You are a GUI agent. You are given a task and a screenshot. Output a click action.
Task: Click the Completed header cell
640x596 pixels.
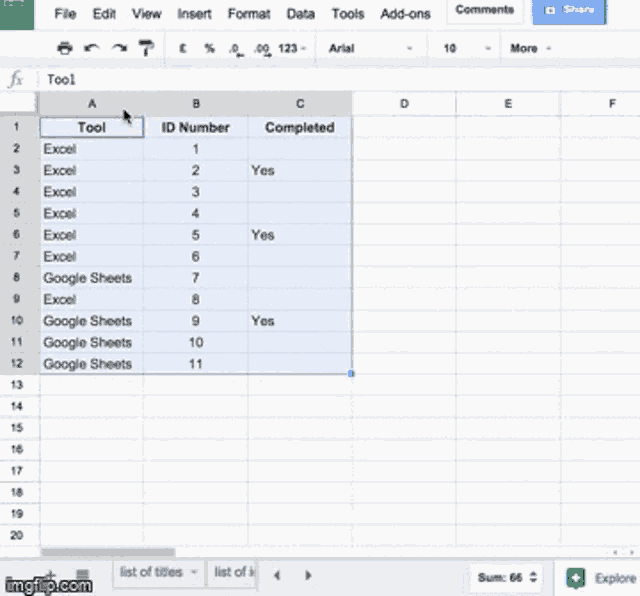point(300,127)
